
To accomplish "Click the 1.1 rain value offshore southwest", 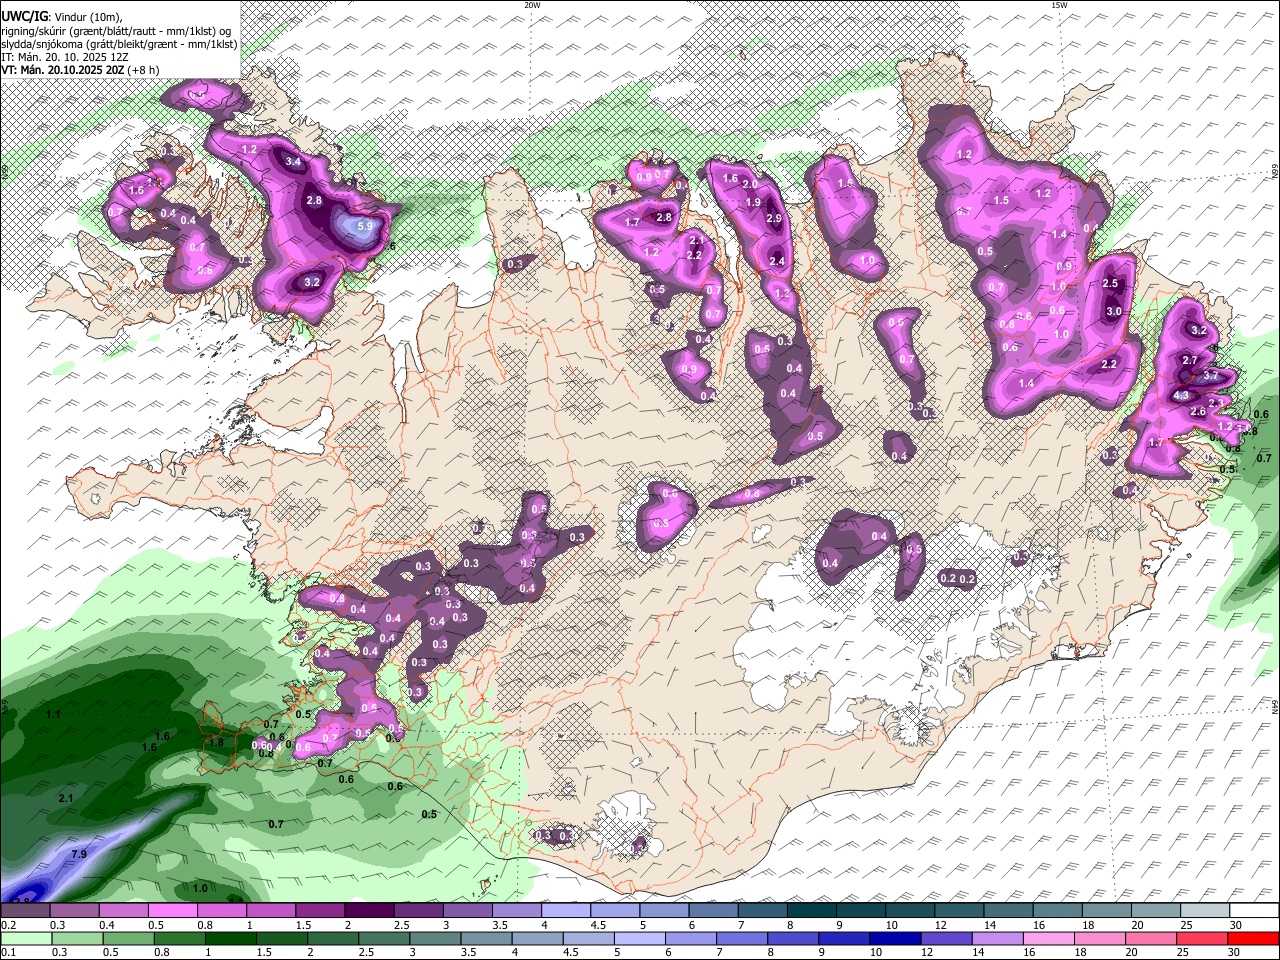I will pos(53,714).
